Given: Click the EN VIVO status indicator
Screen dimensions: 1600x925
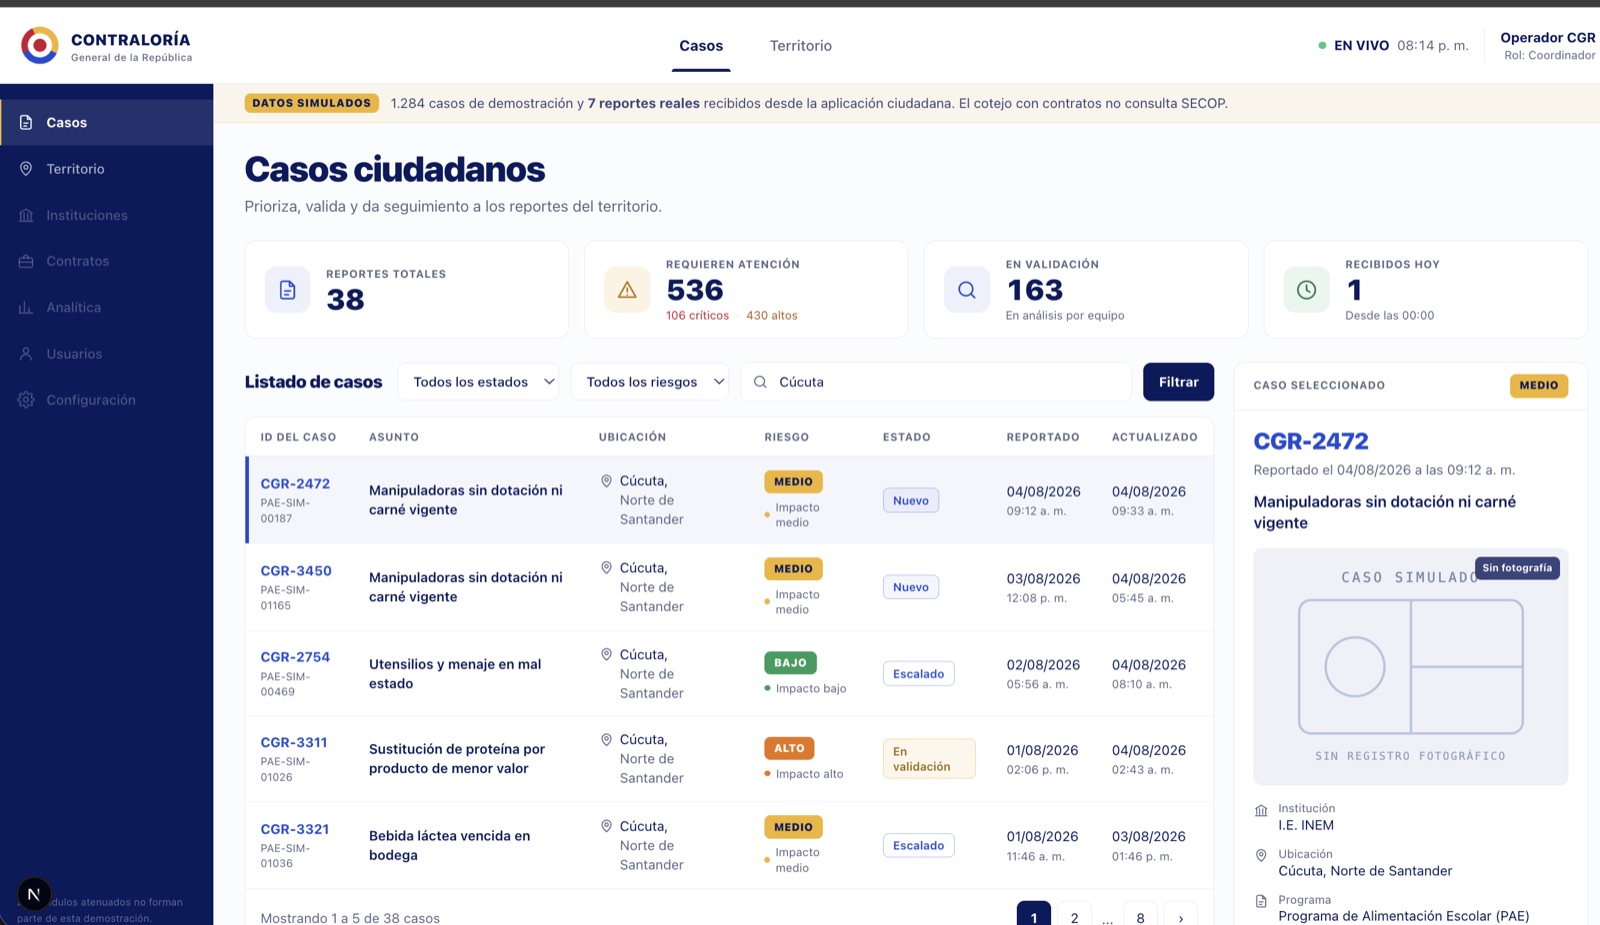Looking at the screenshot, I should coord(1393,46).
